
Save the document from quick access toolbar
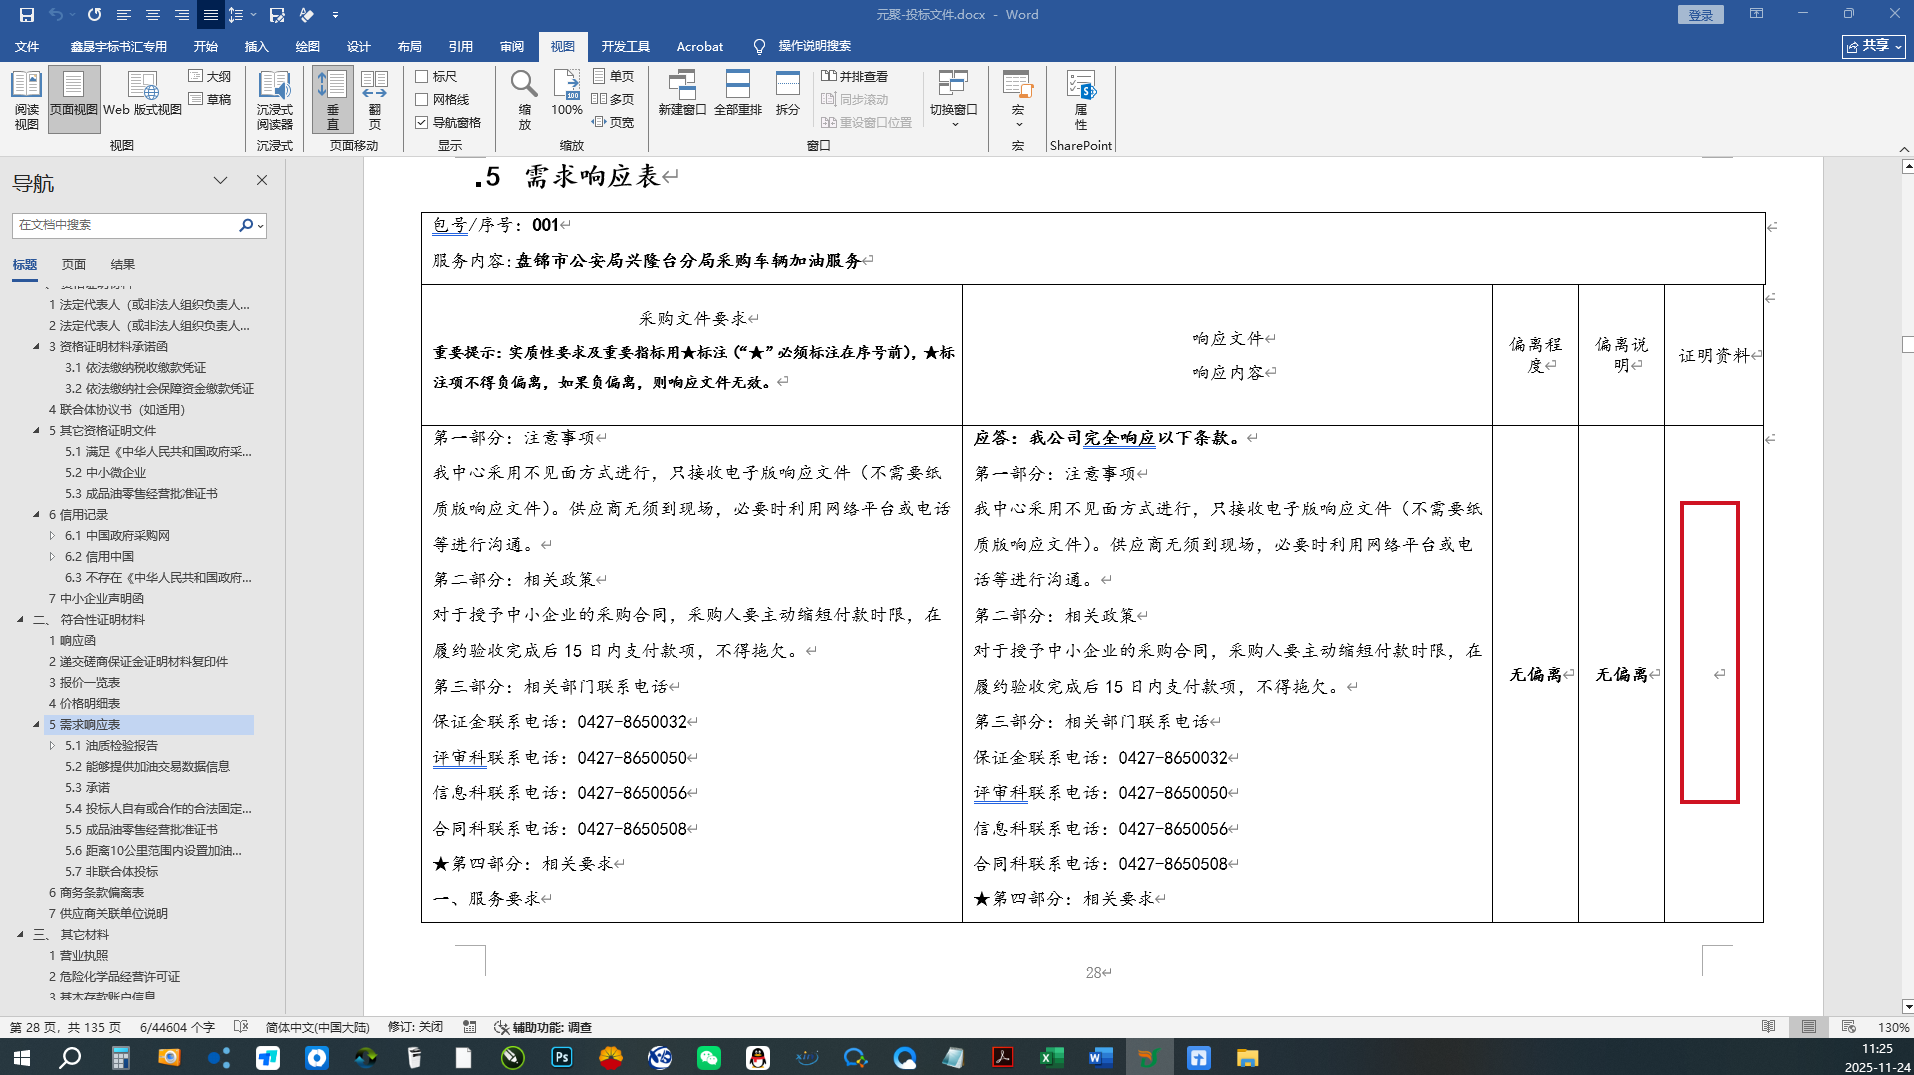point(27,15)
